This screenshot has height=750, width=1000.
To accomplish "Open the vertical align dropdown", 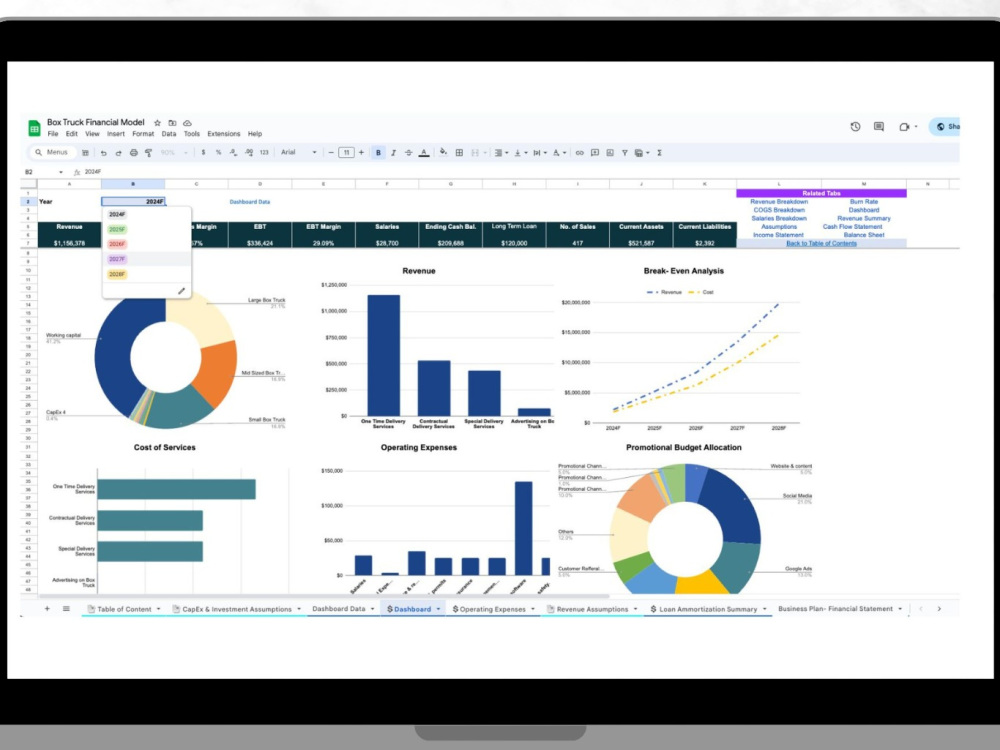I will pos(519,153).
